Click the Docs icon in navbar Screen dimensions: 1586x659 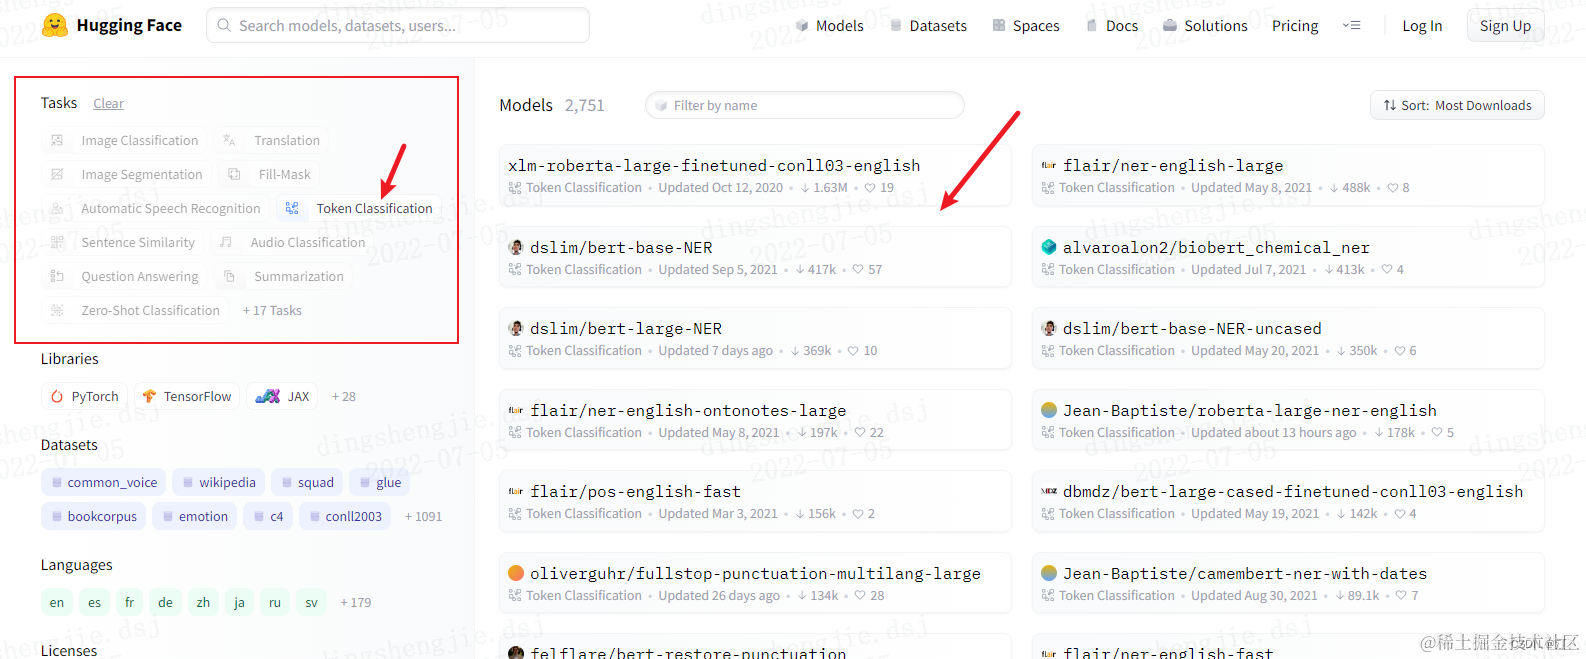pos(1092,25)
